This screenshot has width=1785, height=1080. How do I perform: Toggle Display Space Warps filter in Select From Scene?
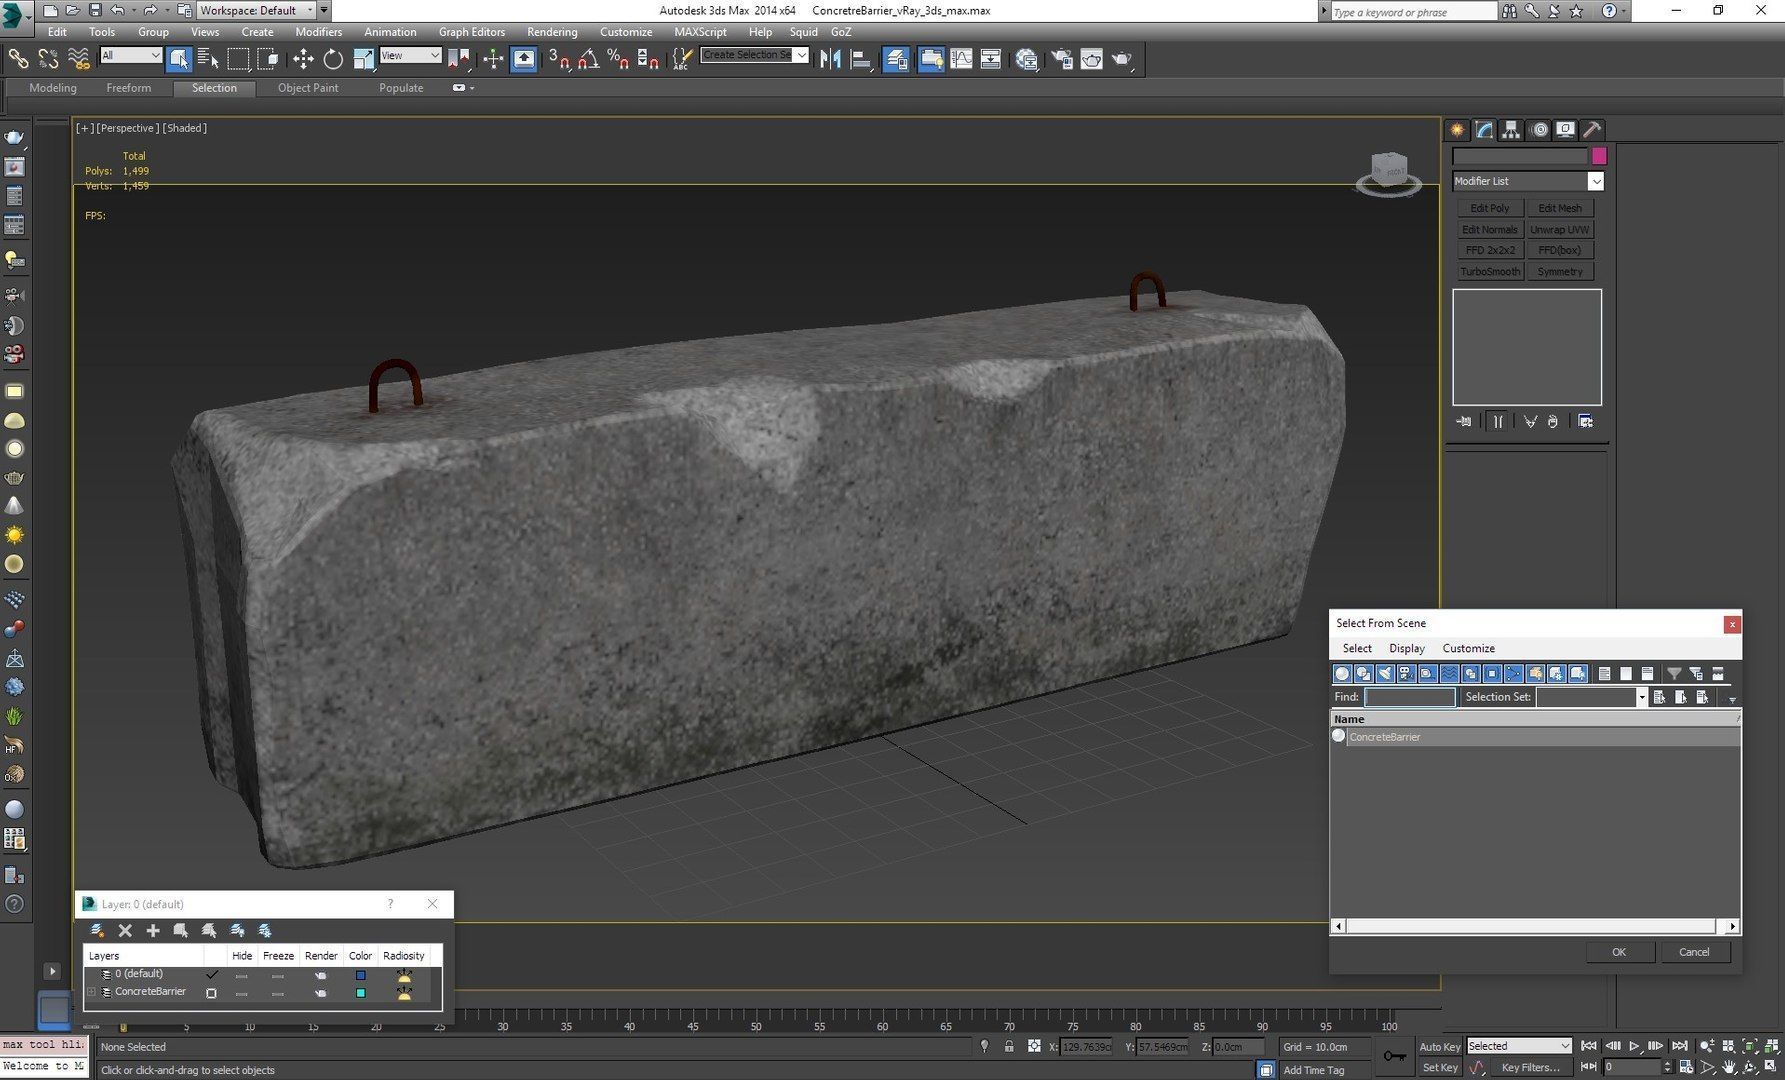[1449, 674]
